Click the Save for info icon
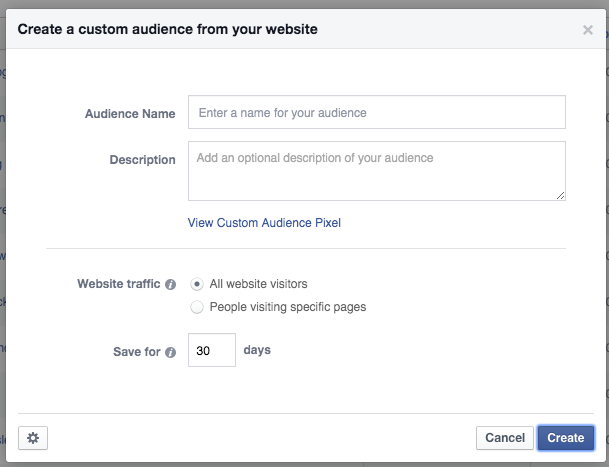 pos(171,352)
